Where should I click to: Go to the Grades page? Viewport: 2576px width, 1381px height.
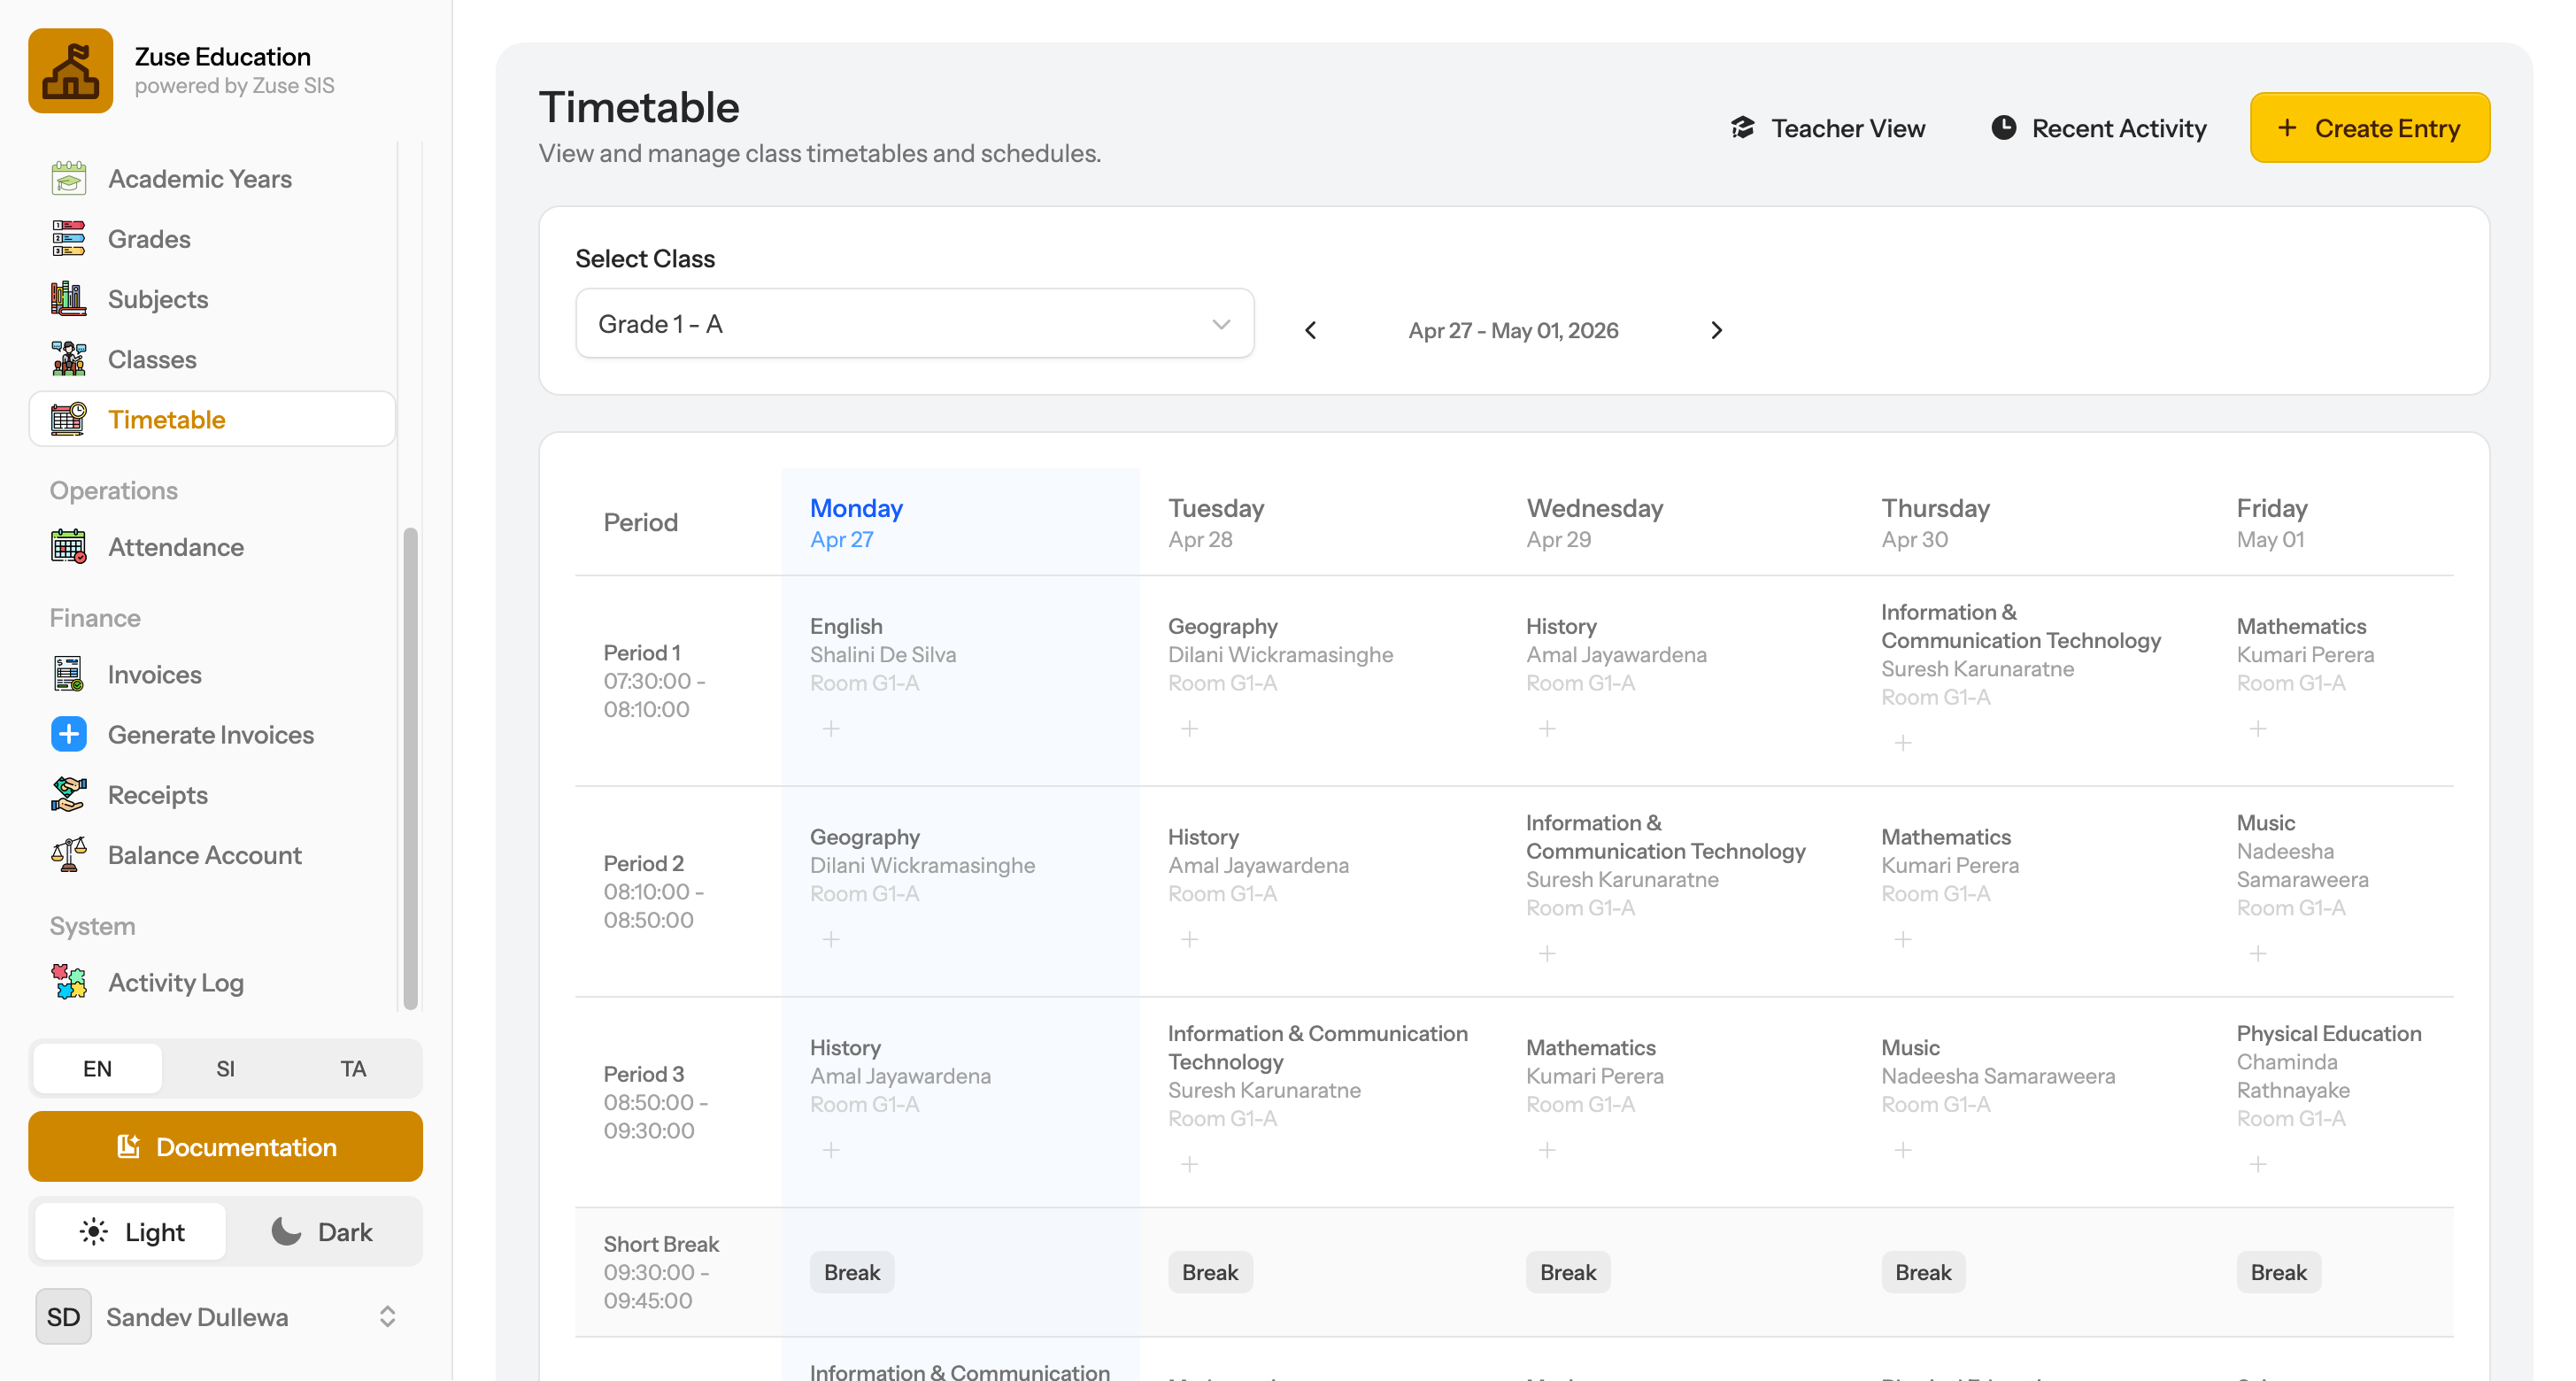click(212, 239)
